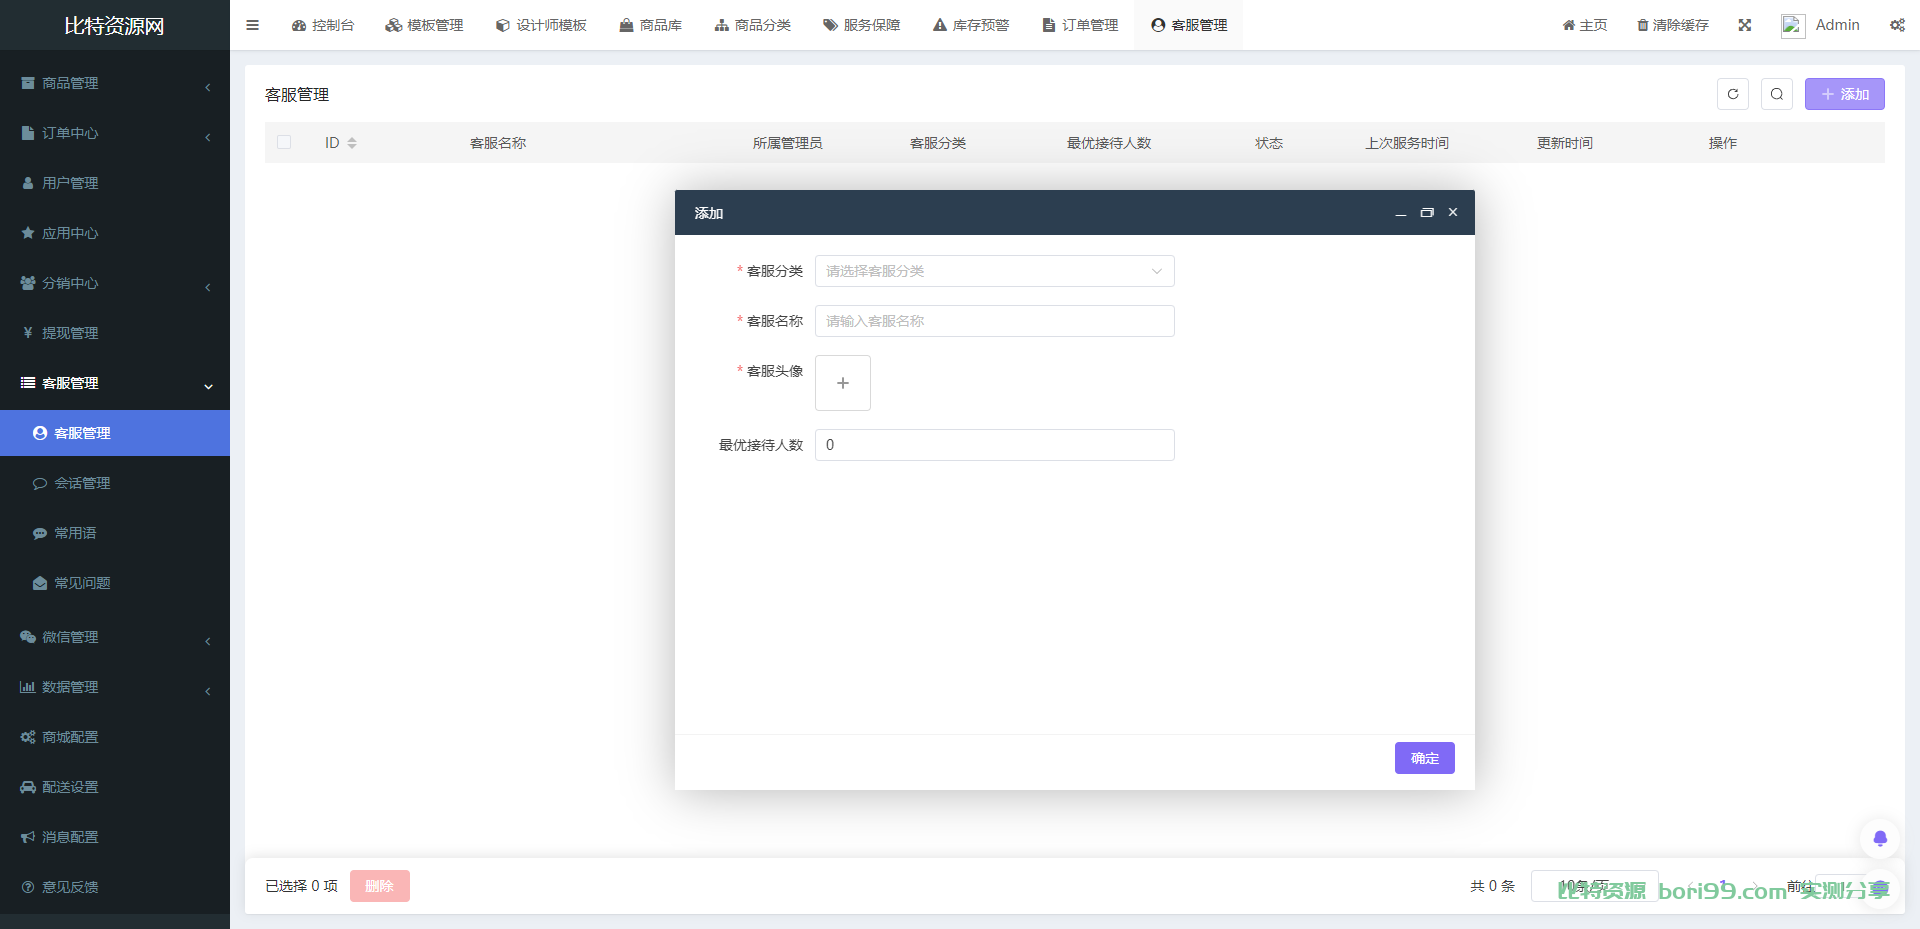The height and width of the screenshot is (929, 1920).
Task: Click the 最优接待人数 column header
Action: pyautogui.click(x=1109, y=143)
